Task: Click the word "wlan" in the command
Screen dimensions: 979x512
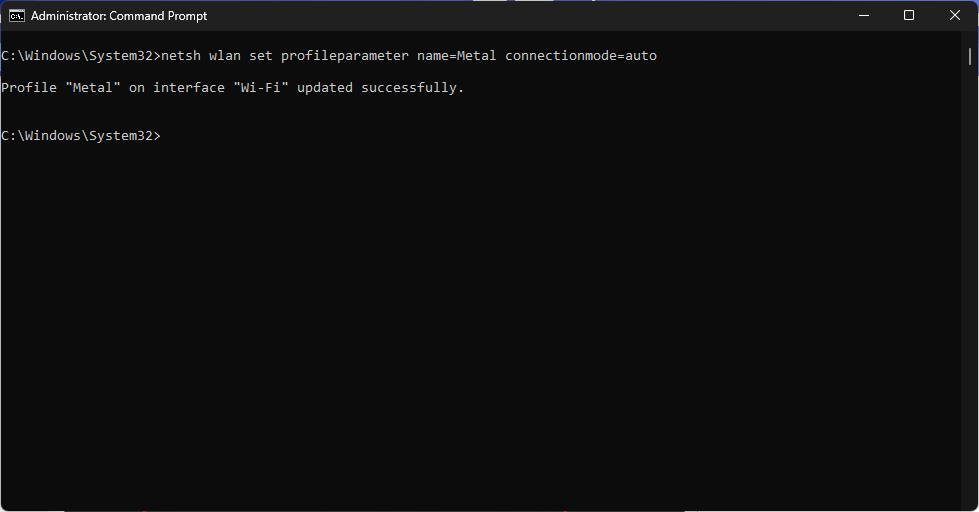Action: [x=225, y=56]
